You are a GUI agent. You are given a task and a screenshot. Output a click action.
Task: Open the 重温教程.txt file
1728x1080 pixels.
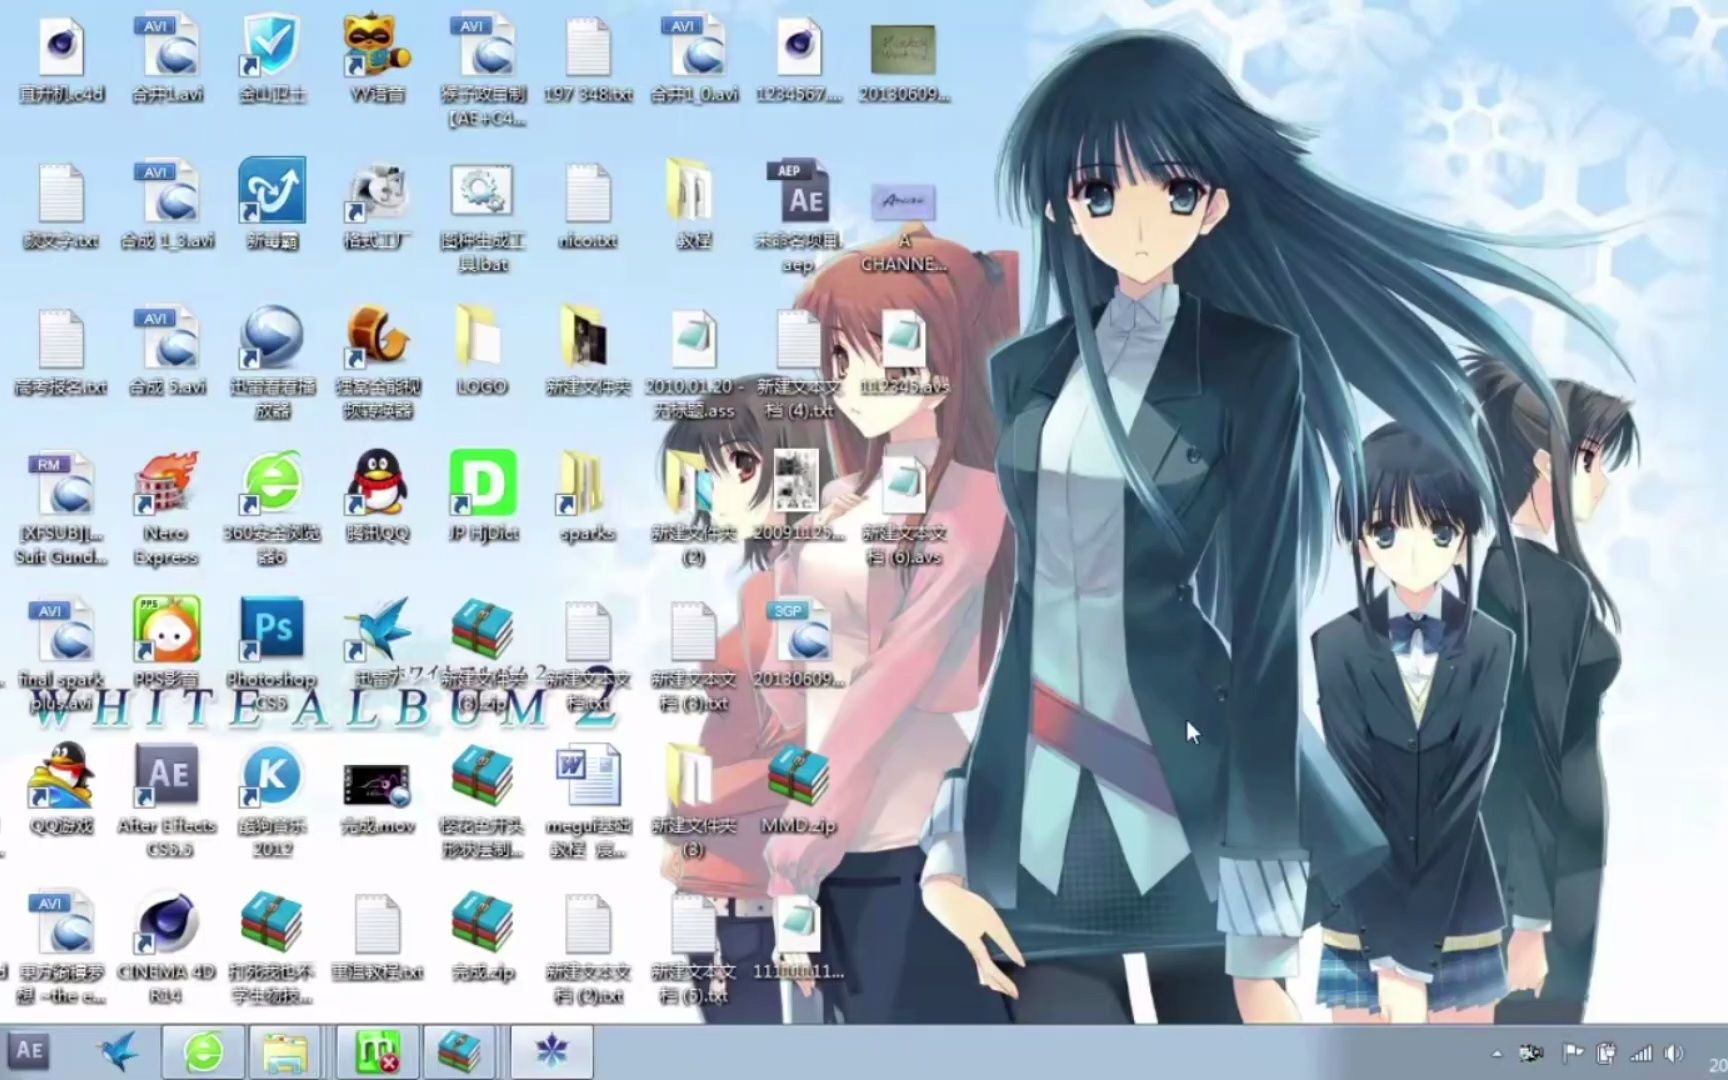[378, 937]
